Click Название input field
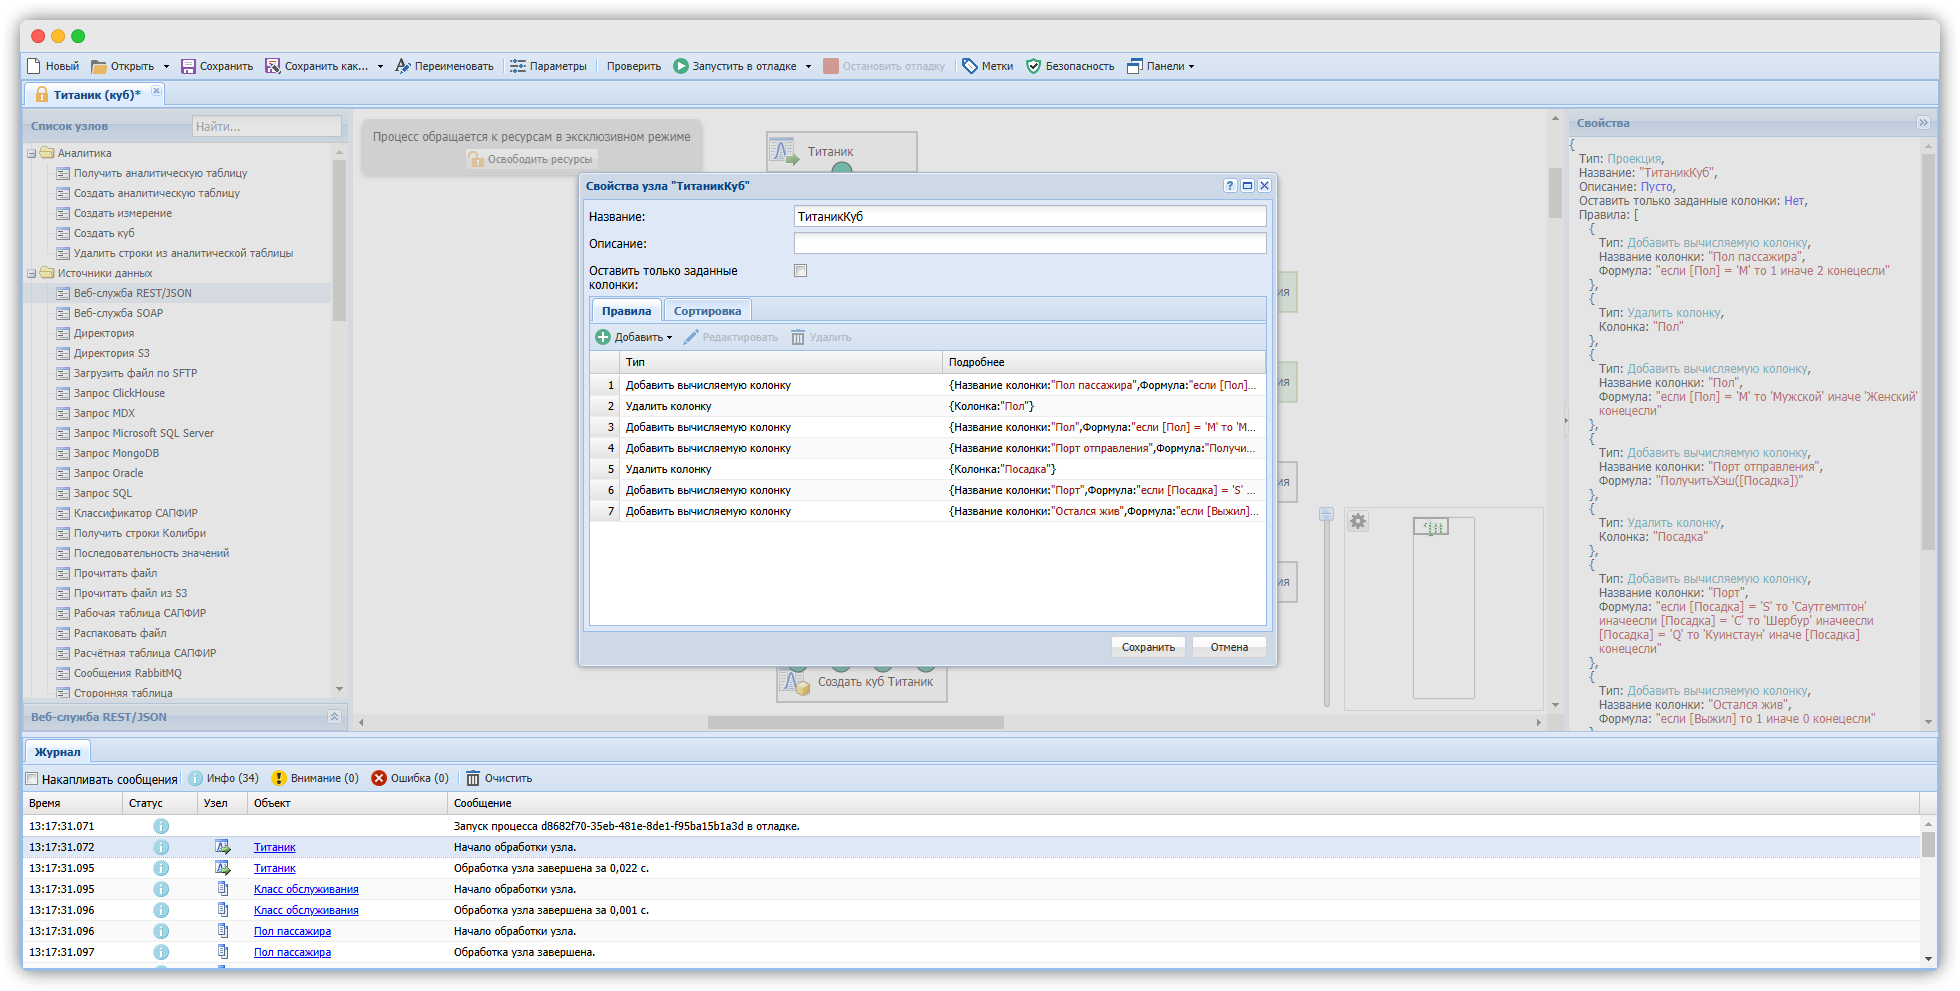Viewport: 1960px width, 991px height. tap(1030, 216)
